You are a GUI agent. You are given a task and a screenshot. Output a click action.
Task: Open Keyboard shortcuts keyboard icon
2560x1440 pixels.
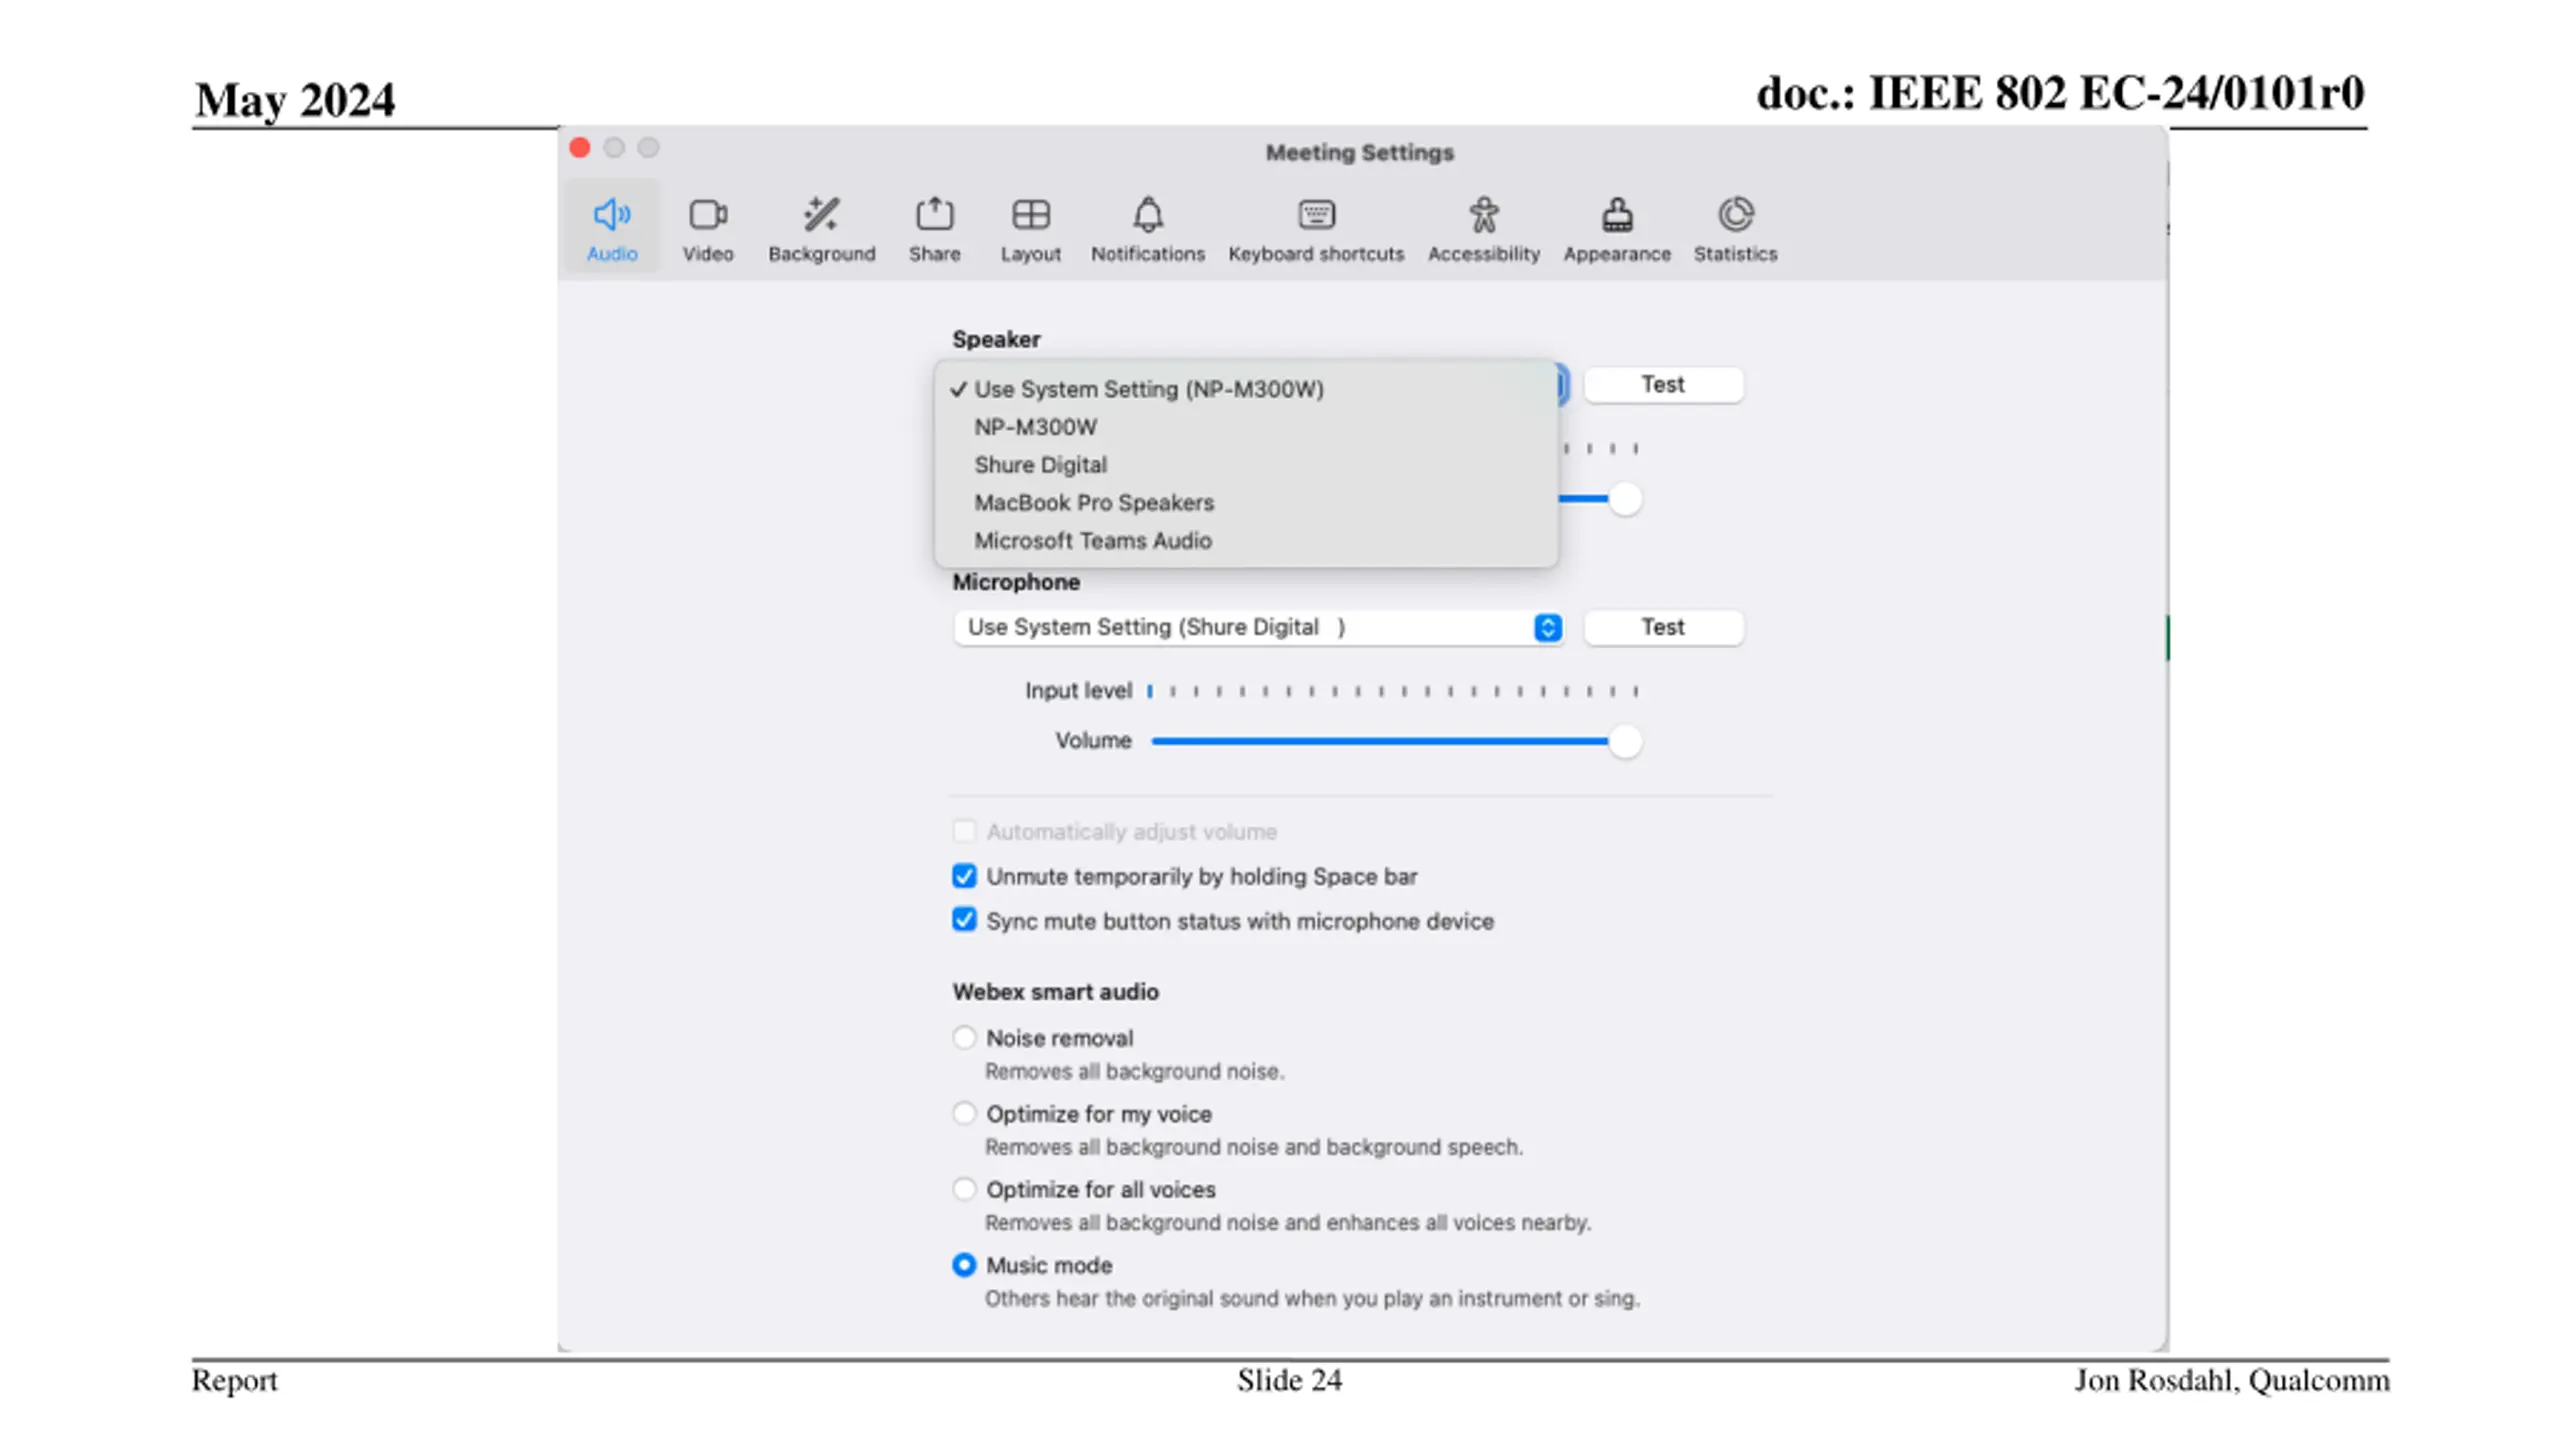point(1316,214)
